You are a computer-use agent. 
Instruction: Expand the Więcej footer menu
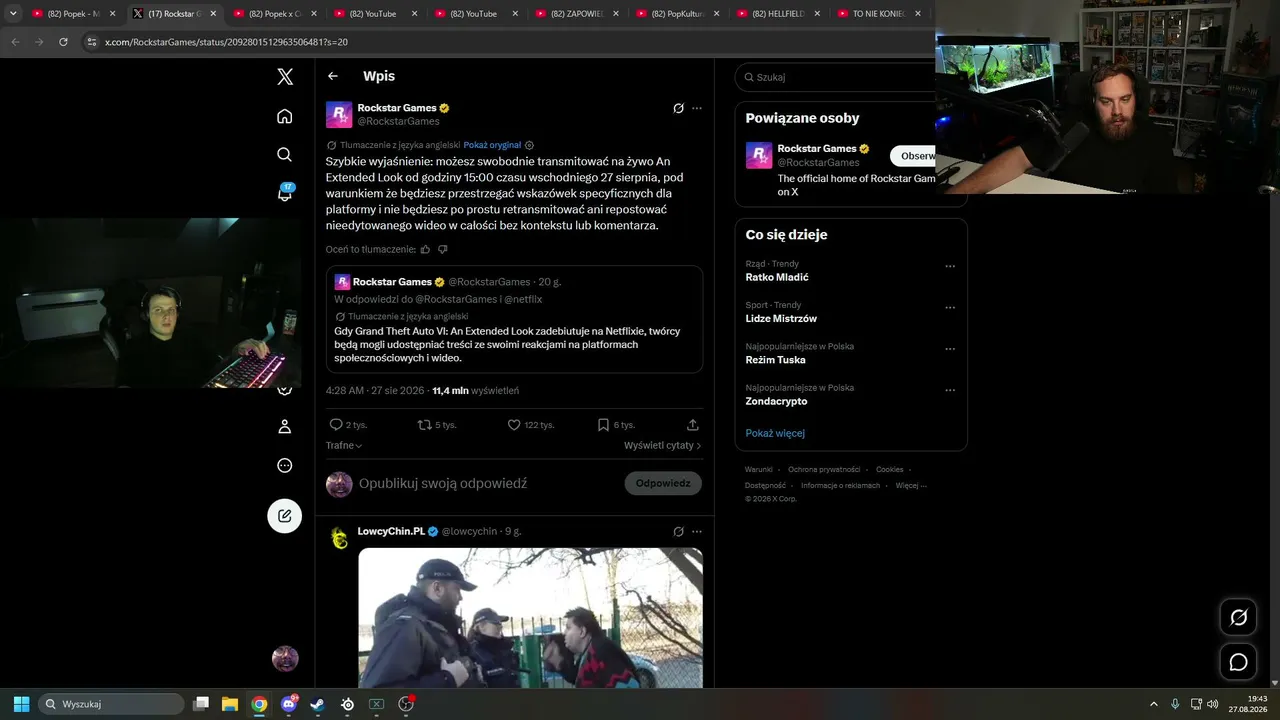coord(911,486)
